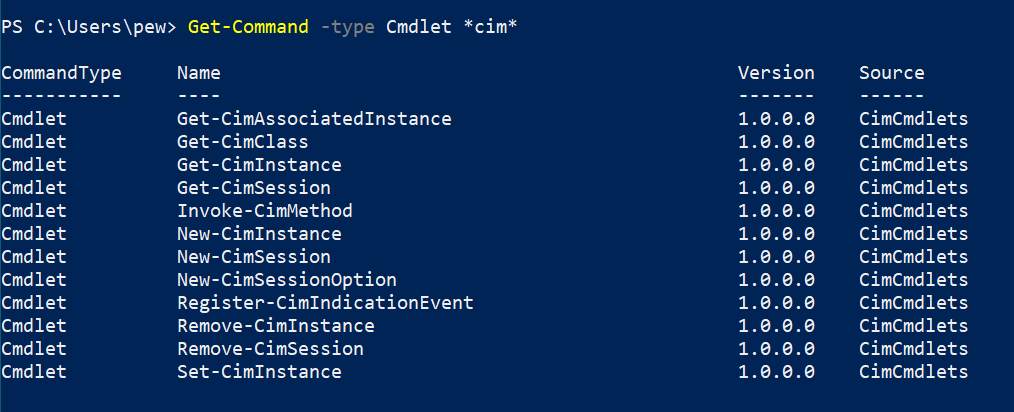Click the Get-CimInstance row name
1014x412 pixels.
[259, 165]
